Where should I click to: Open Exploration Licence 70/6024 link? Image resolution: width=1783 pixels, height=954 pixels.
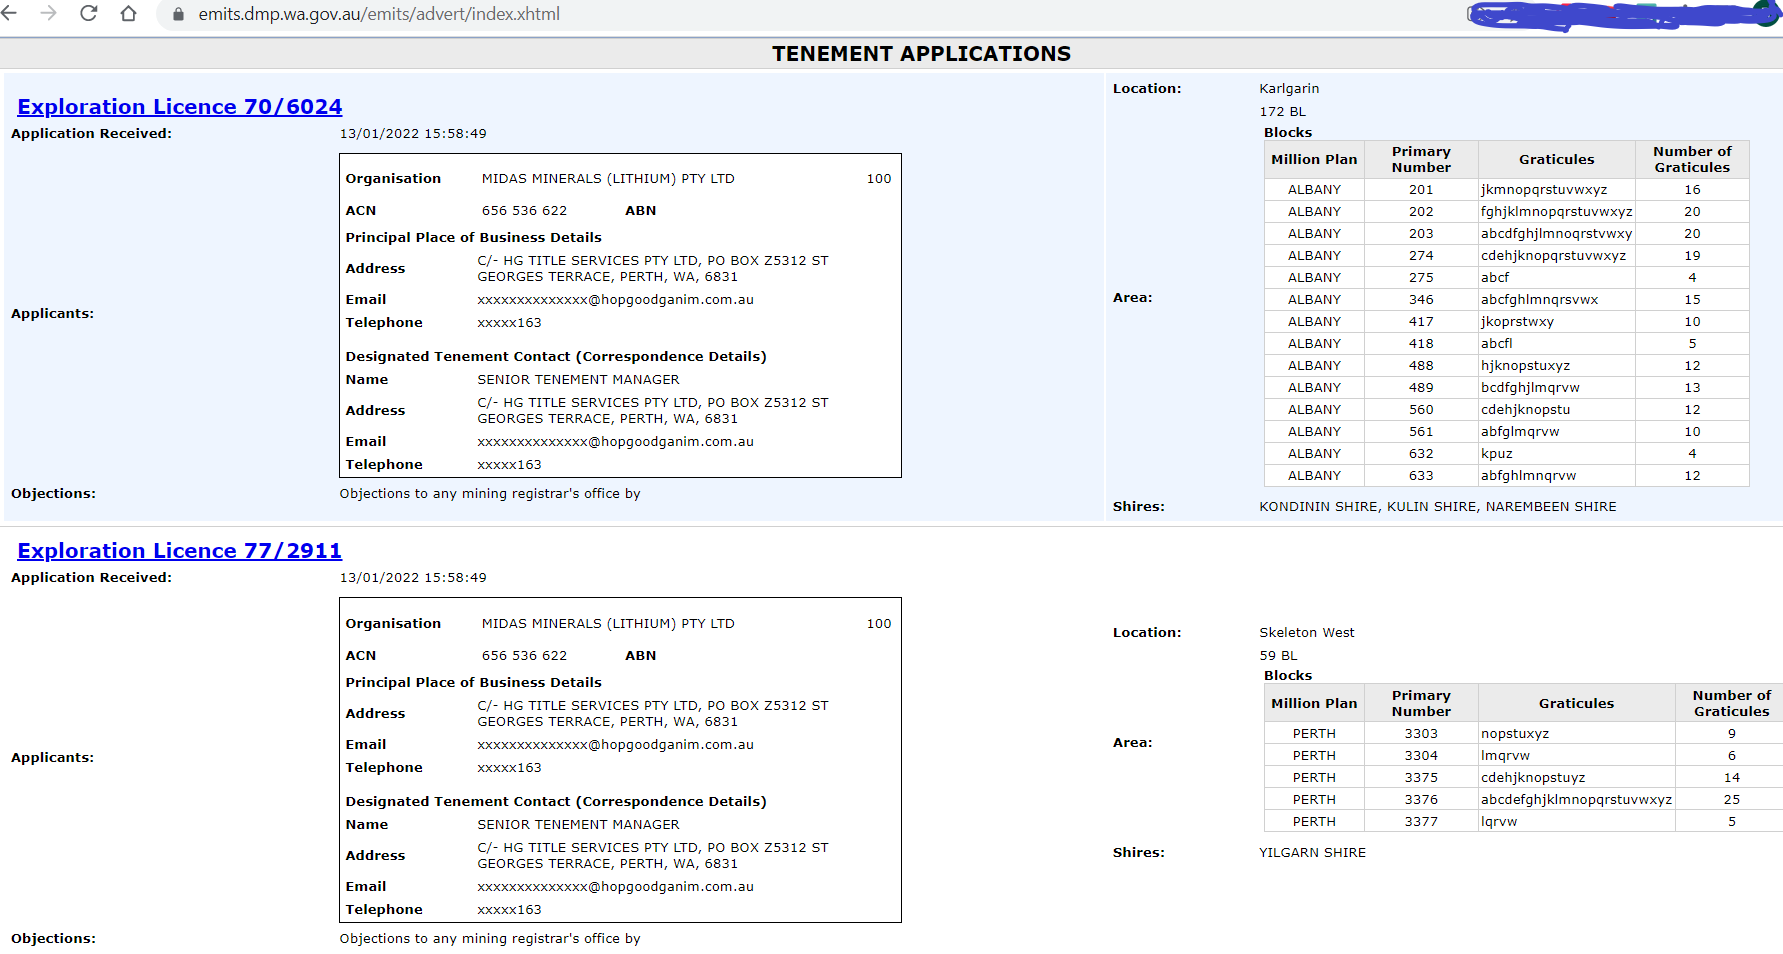point(180,107)
